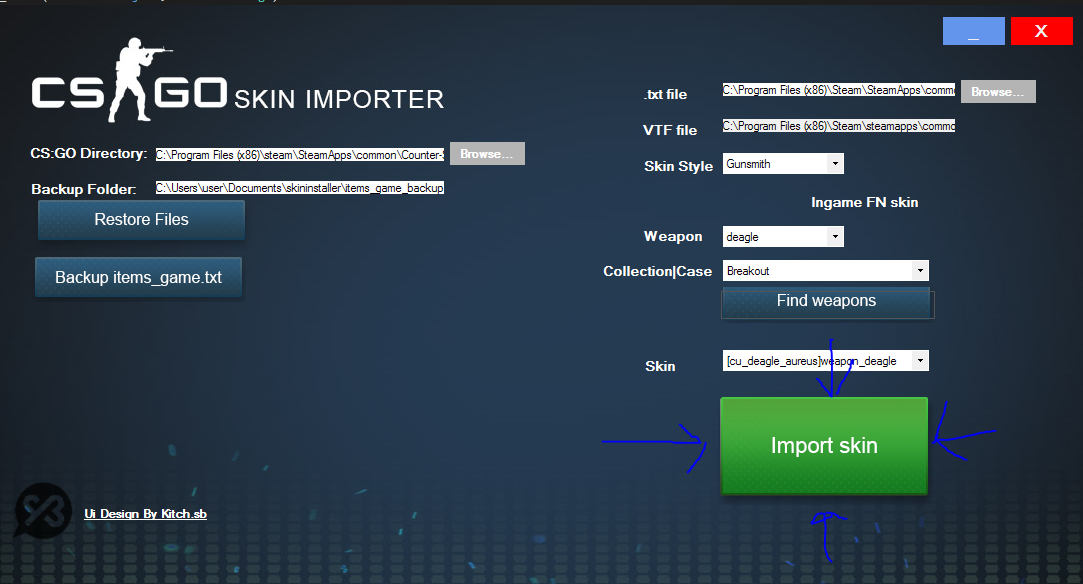Click the VTF file label
Viewport: 1083px width, 584px height.
coord(670,130)
